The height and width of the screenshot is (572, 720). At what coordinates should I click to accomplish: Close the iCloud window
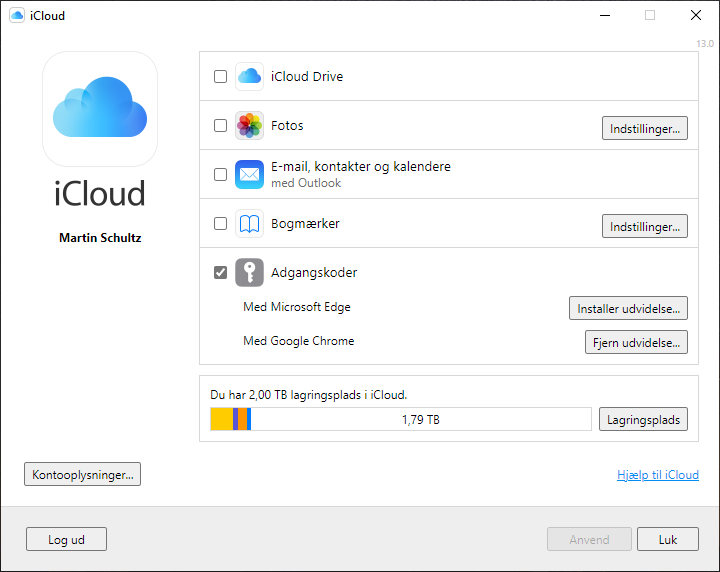[696, 15]
